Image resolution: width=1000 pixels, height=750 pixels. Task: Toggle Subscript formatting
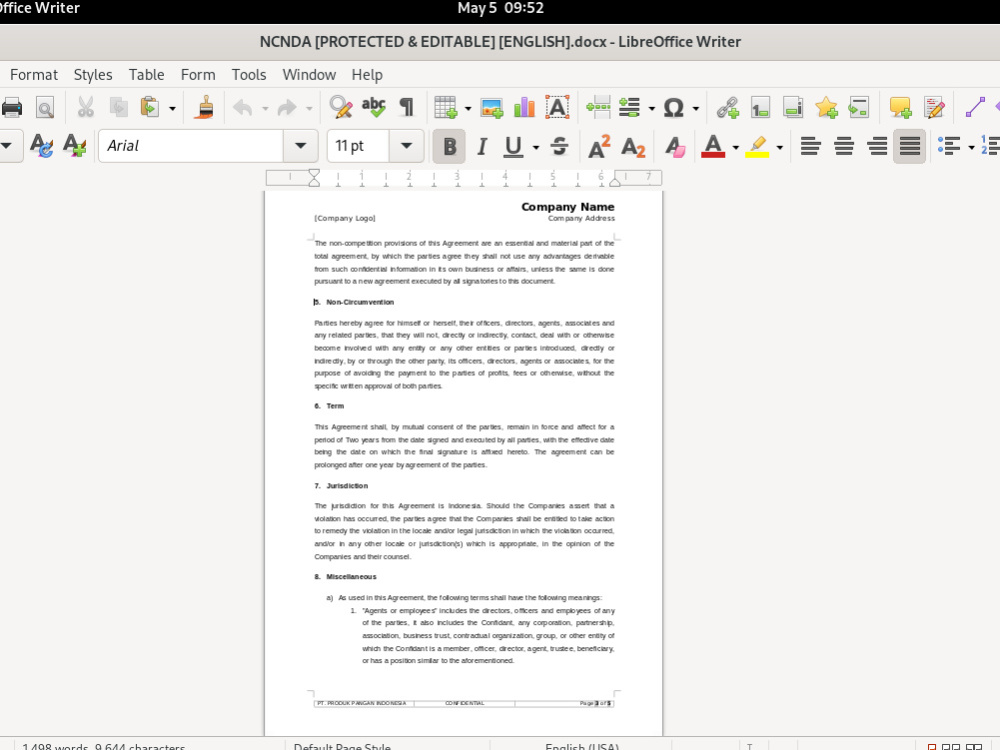[633, 147]
